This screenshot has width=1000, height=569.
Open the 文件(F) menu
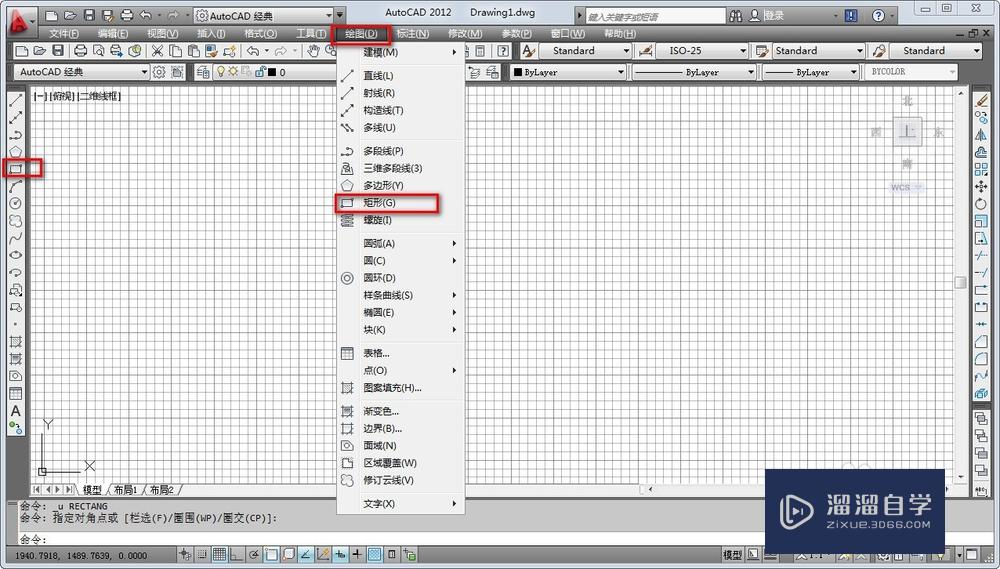pyautogui.click(x=64, y=33)
